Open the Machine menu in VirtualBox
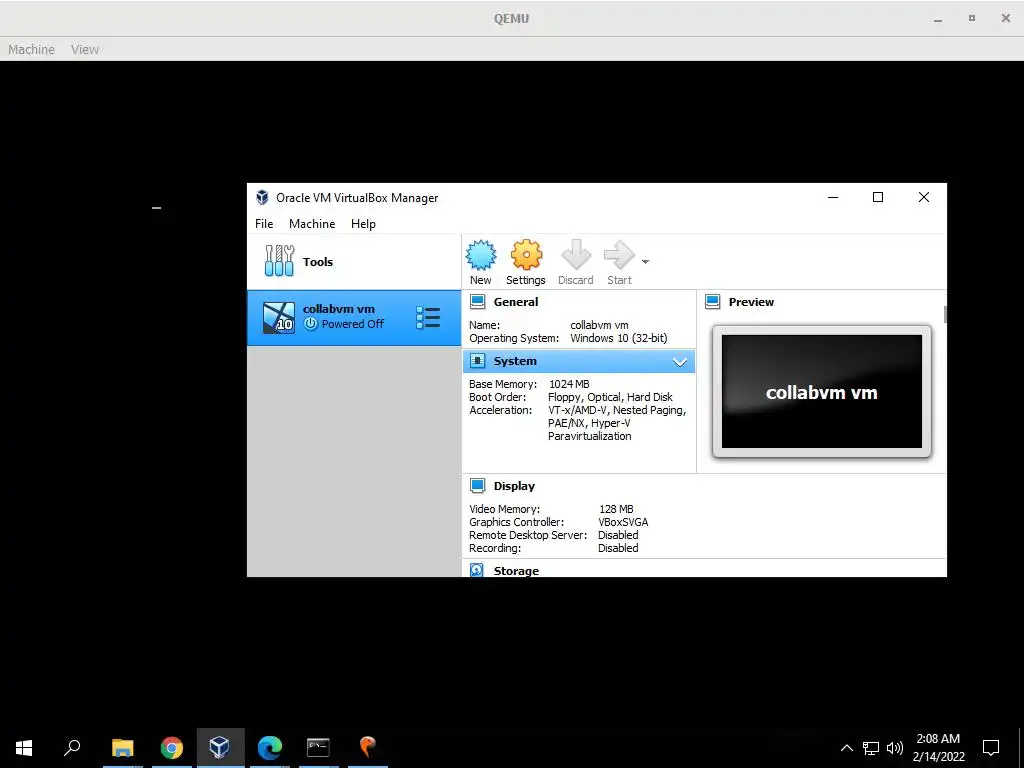The height and width of the screenshot is (768, 1024). pos(312,224)
